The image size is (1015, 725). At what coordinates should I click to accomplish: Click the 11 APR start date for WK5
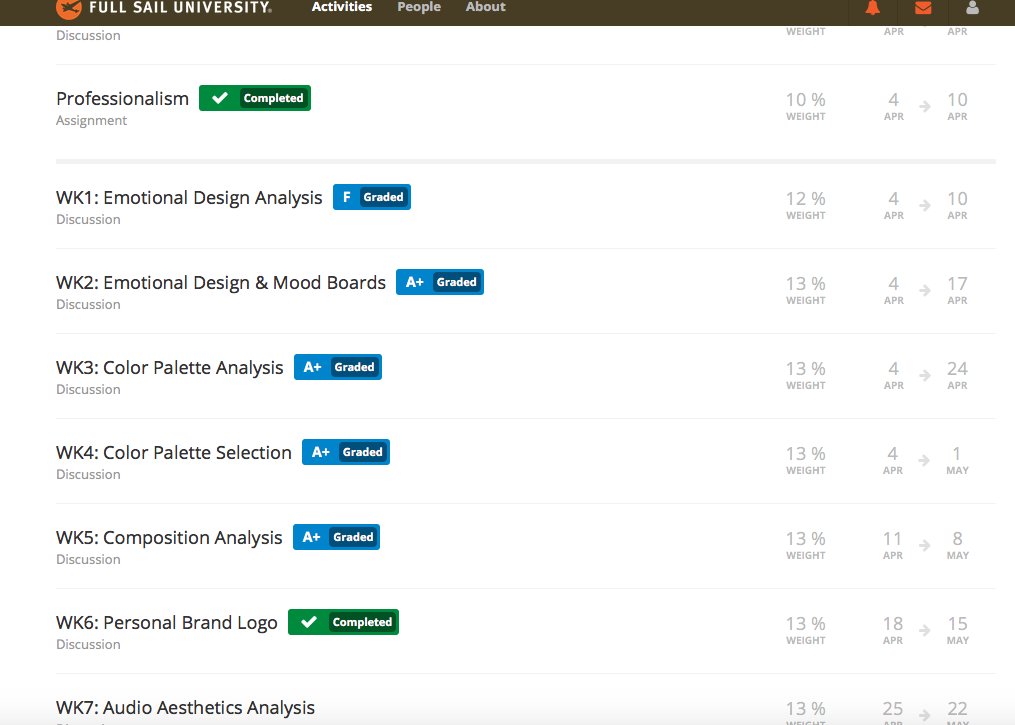tap(893, 545)
